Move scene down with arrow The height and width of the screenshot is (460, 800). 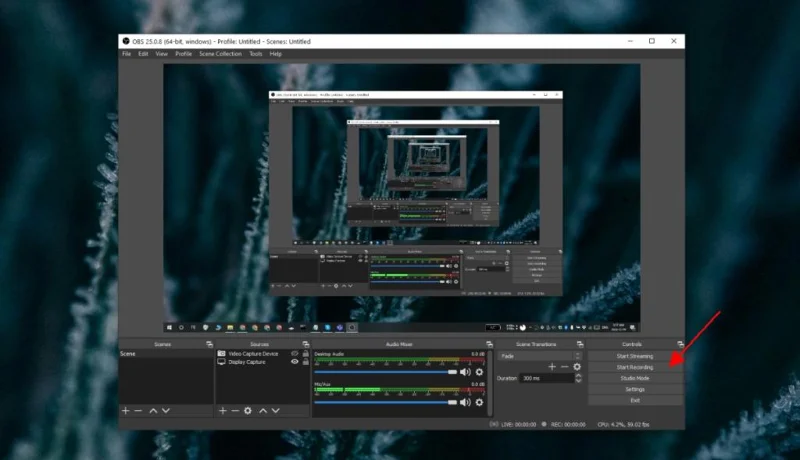(x=166, y=411)
